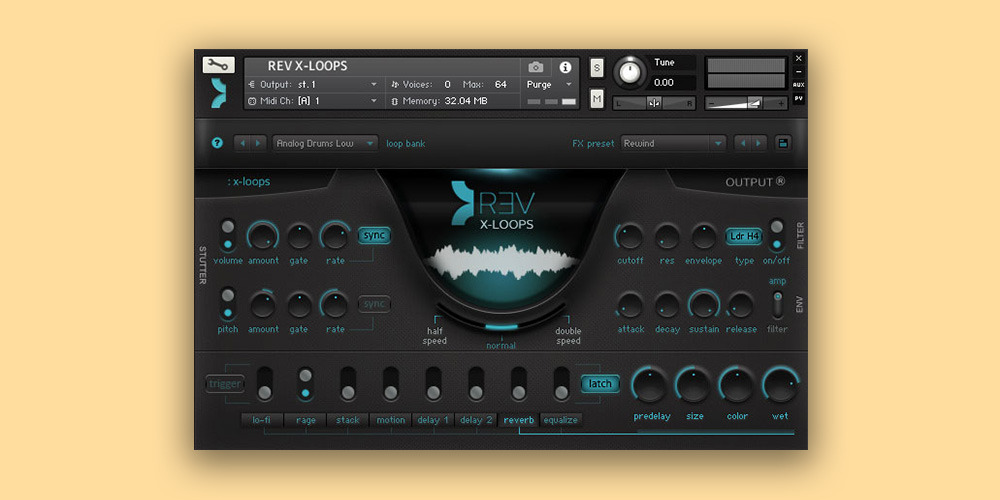Image resolution: width=1000 pixels, height=500 pixels.
Task: Toggle the filter on/off switch
Action: coord(776,234)
